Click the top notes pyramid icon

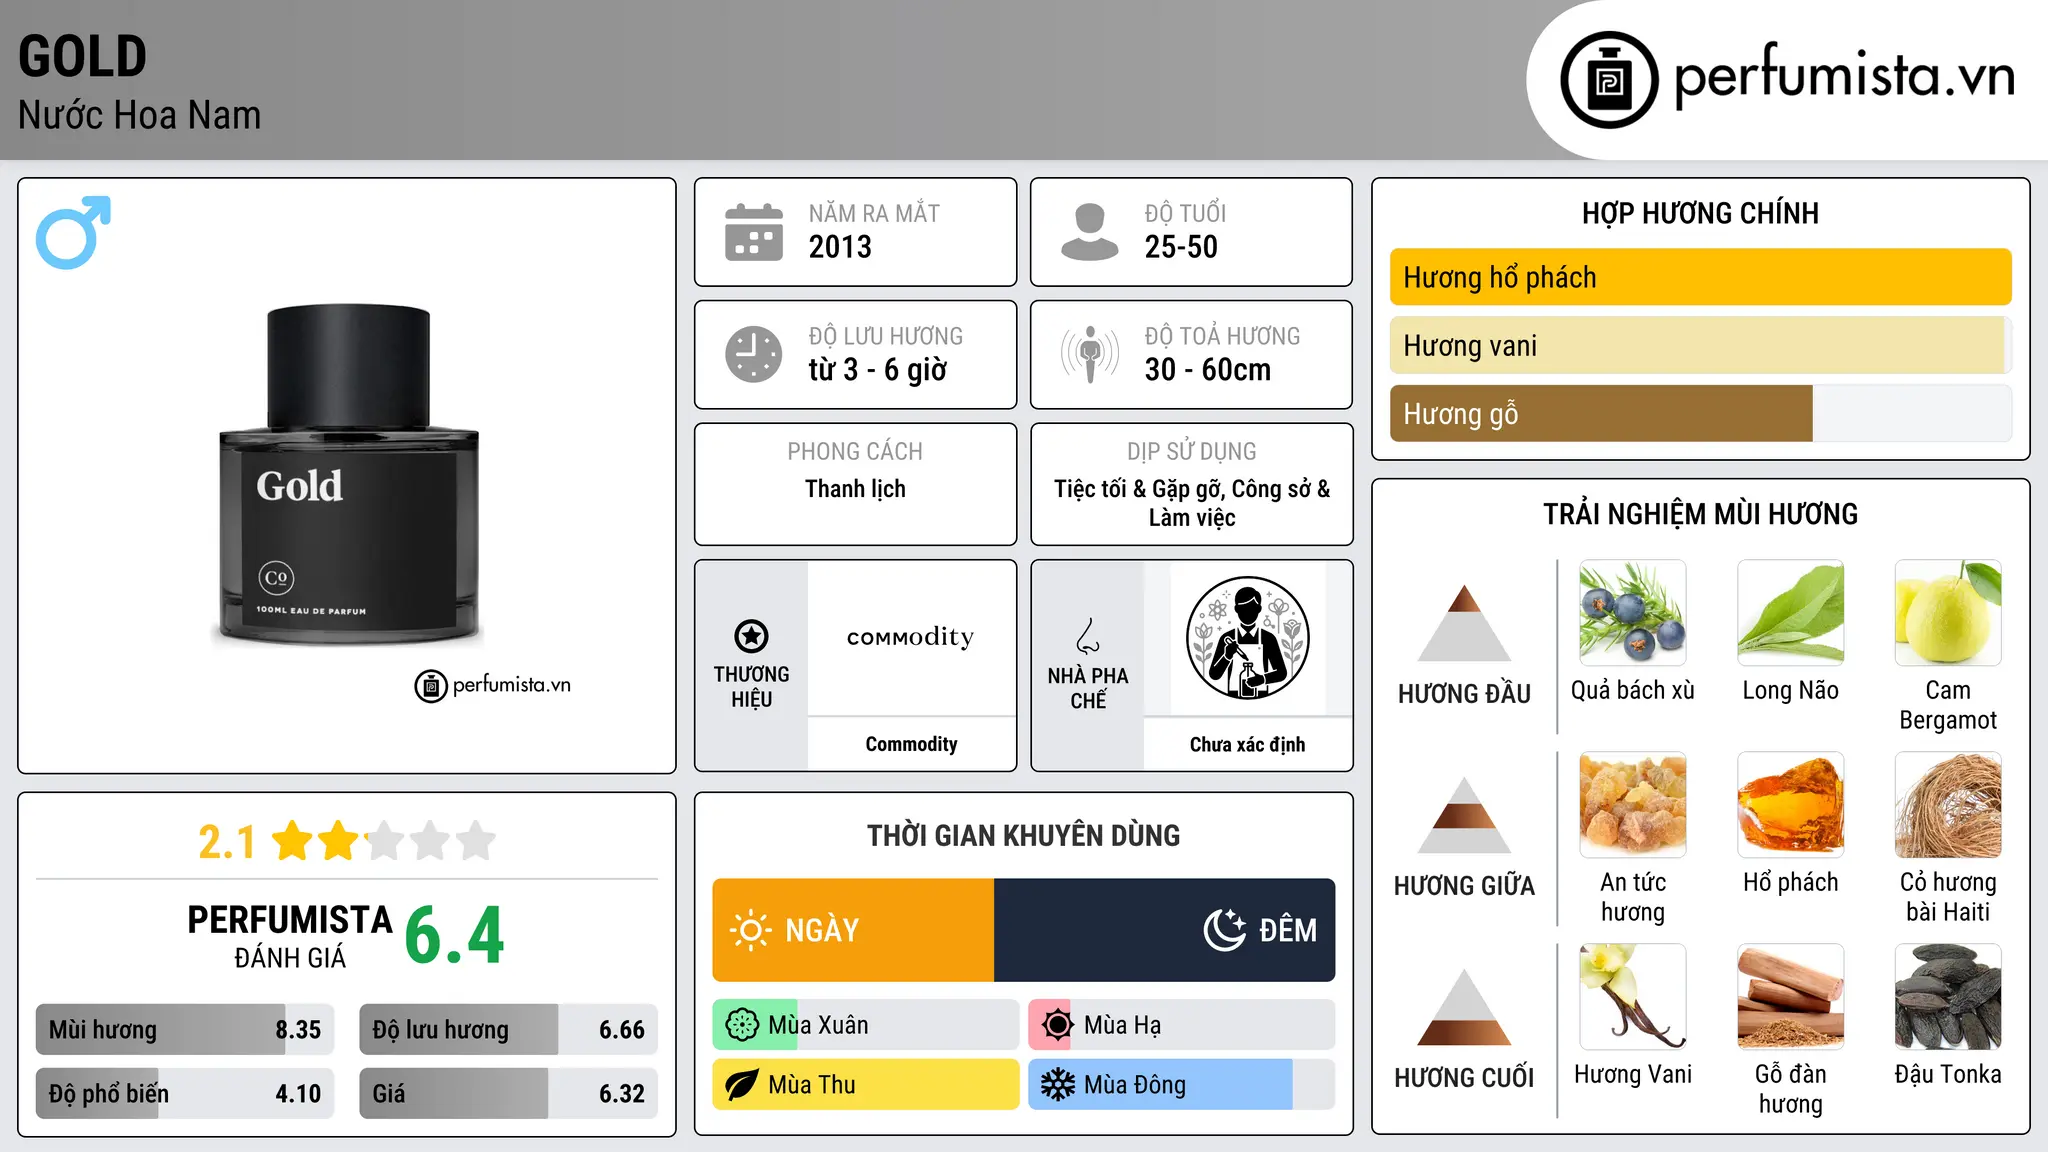pos(1464,623)
